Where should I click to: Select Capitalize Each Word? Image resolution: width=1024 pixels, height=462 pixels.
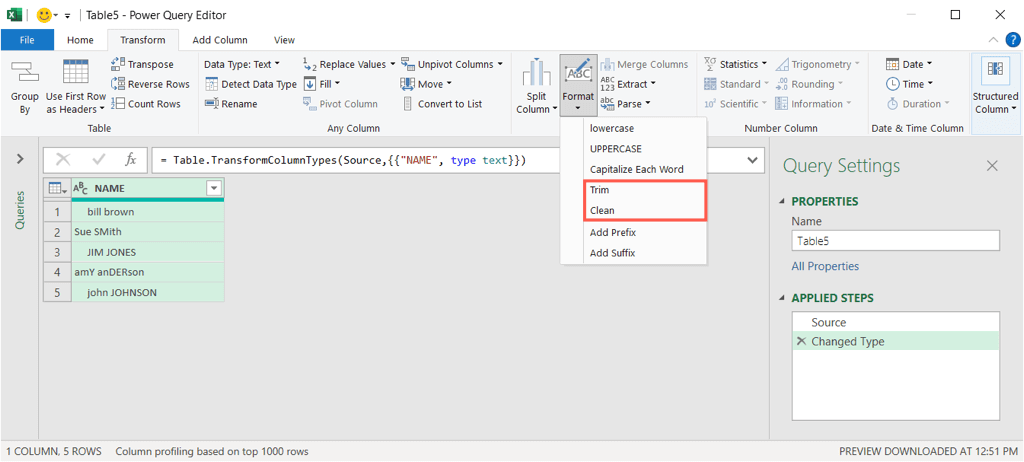click(x=637, y=169)
